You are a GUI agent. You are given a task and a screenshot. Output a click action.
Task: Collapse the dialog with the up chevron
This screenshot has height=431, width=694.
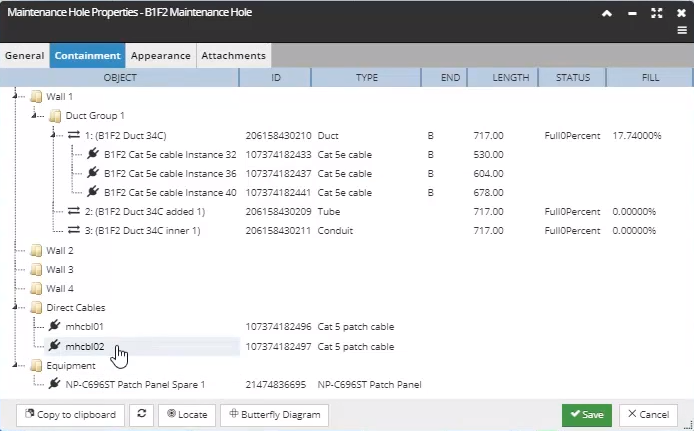[607, 13]
